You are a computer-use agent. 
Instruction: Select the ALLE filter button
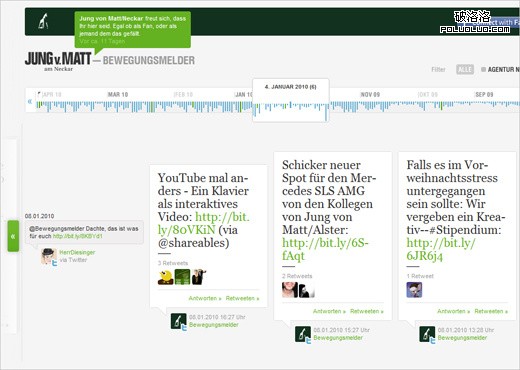click(x=465, y=69)
